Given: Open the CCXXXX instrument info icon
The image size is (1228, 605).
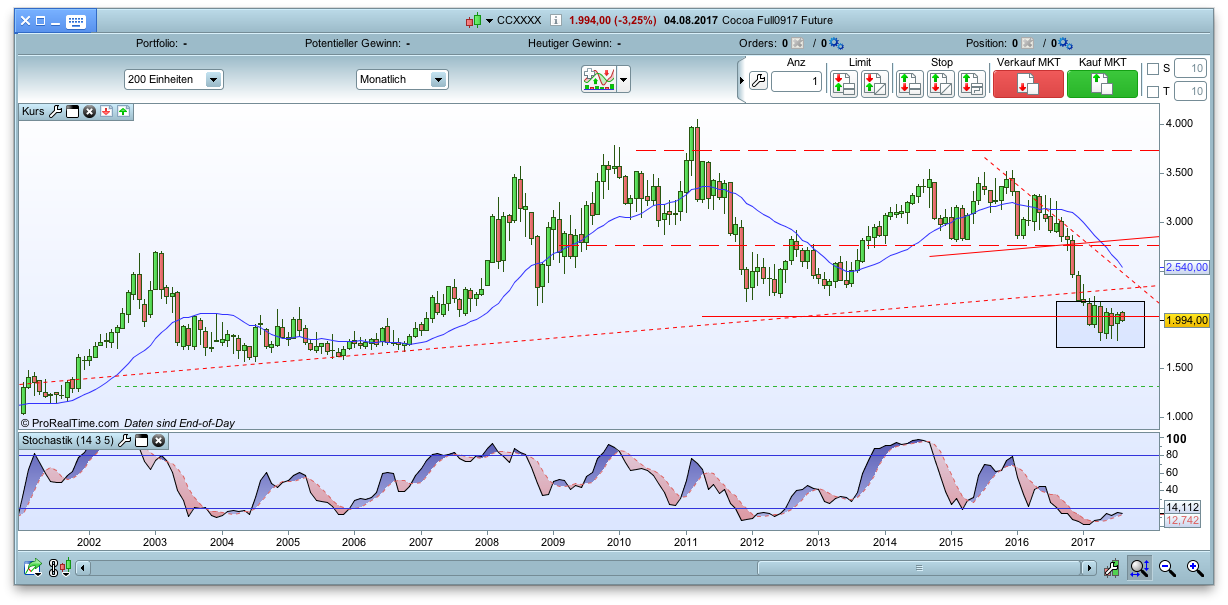Looking at the screenshot, I should (555, 20).
